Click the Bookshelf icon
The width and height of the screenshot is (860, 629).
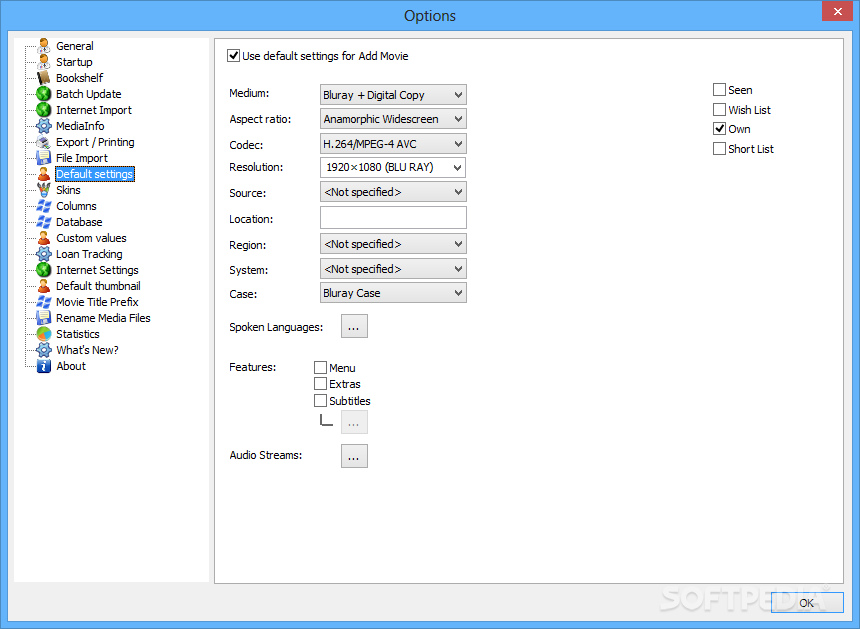pos(44,78)
